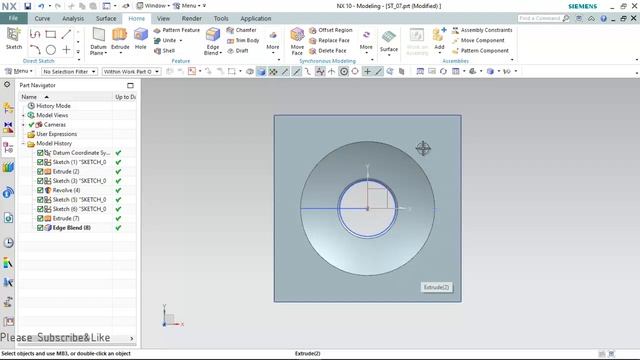Toggle checkbox for Extrude (2)

(40, 171)
